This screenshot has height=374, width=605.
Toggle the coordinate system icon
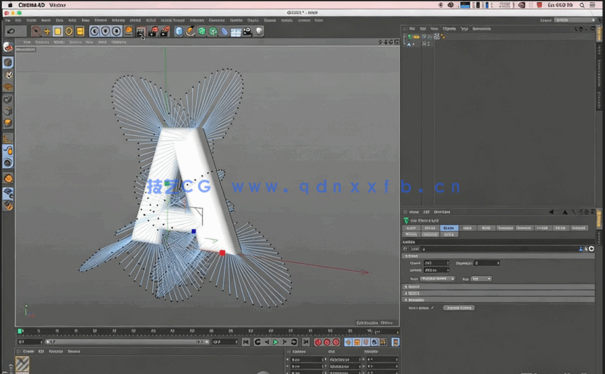coord(128,31)
